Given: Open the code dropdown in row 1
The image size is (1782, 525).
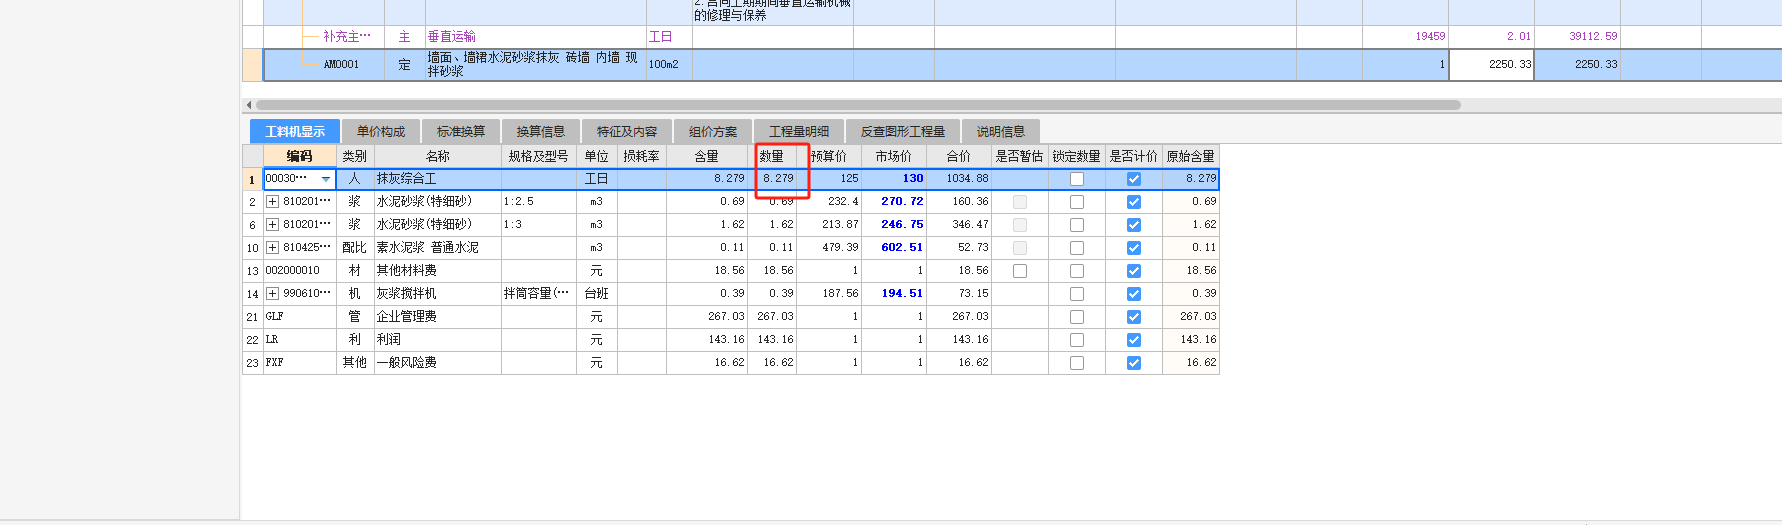Looking at the screenshot, I should [x=325, y=179].
